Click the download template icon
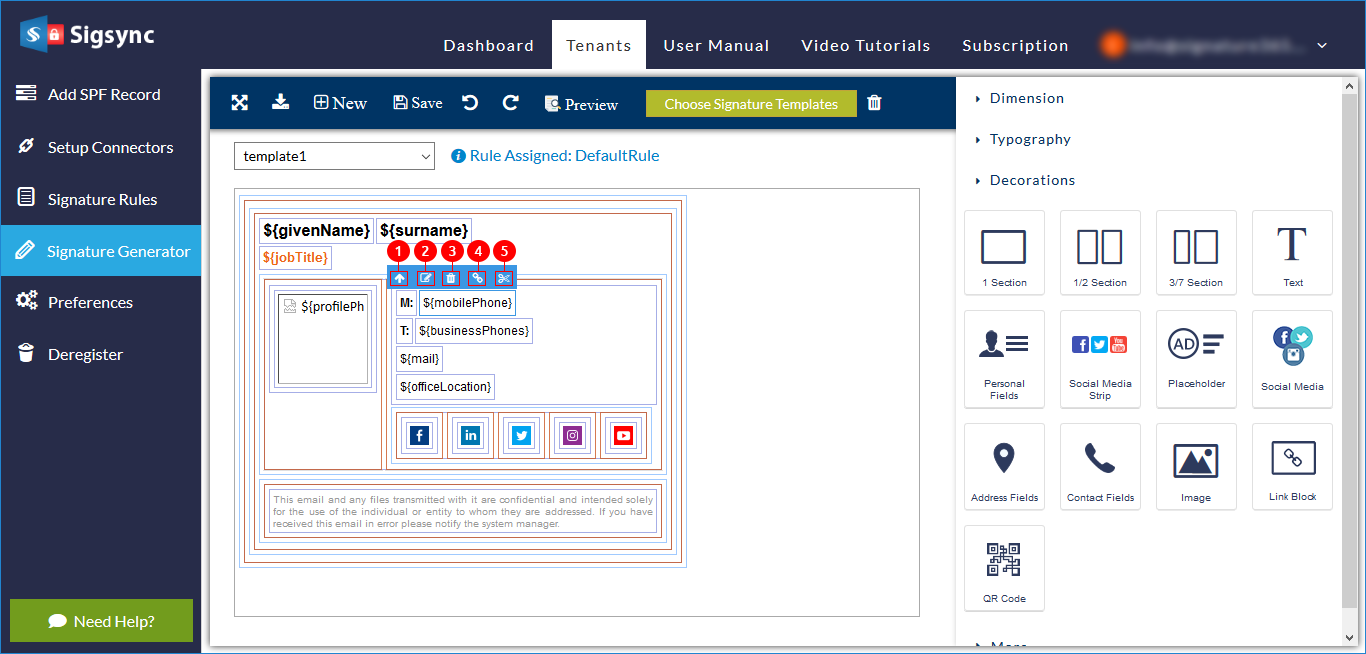The image size is (1366, 654). click(281, 102)
